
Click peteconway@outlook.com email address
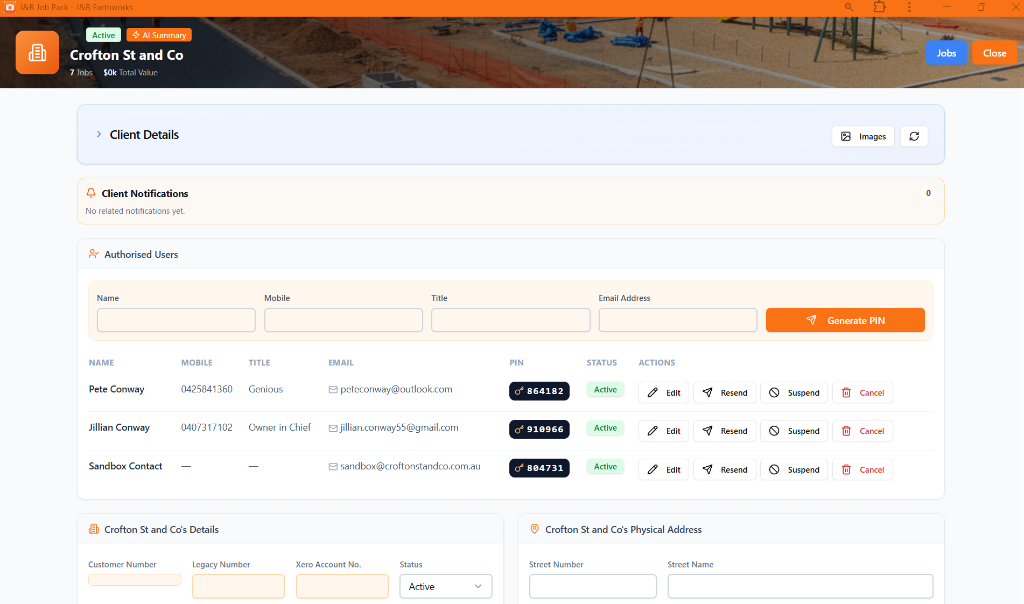pyautogui.click(x=396, y=389)
